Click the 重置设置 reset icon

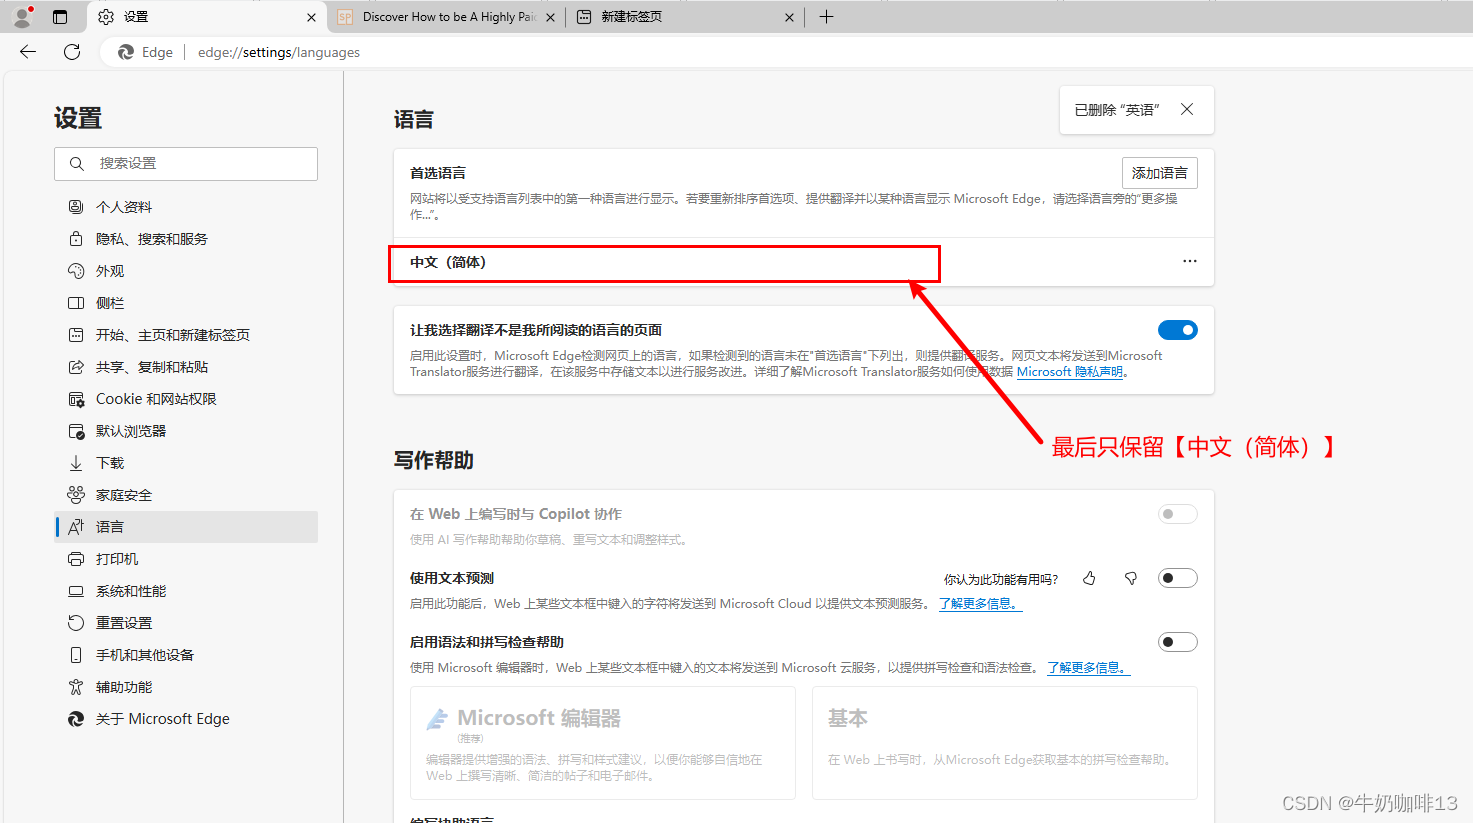click(x=76, y=623)
